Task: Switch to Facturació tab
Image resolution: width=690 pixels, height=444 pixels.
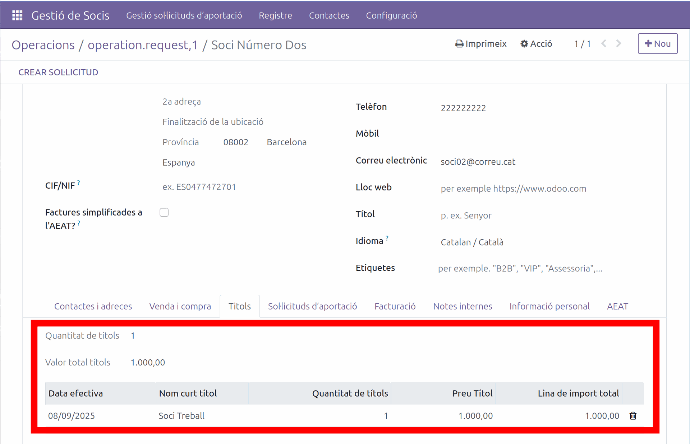Action: click(394, 306)
